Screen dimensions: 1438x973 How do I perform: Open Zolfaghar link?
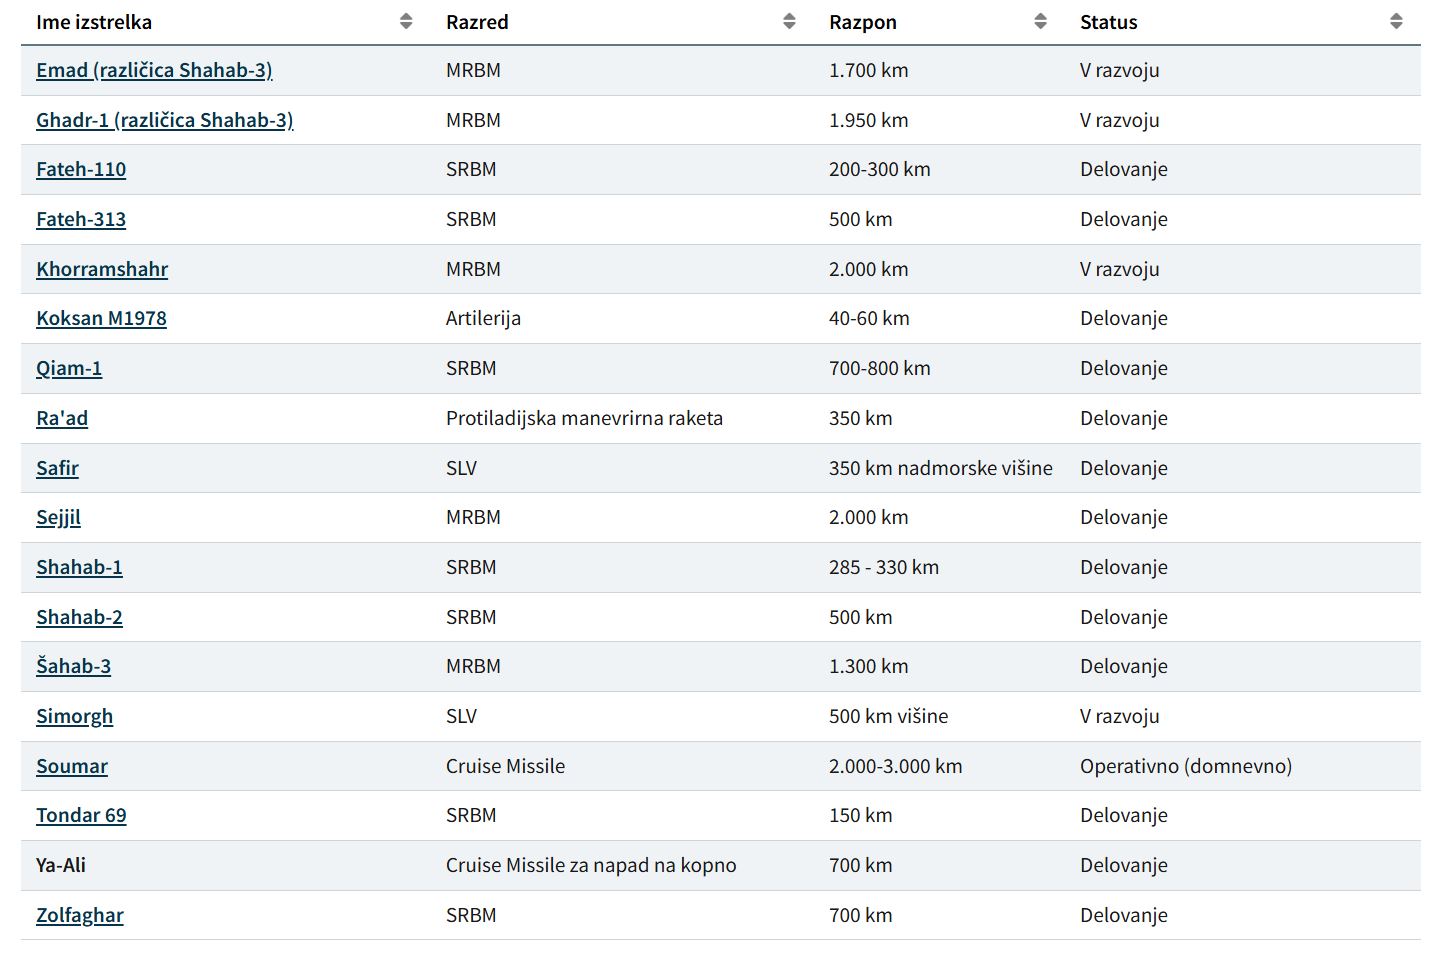(x=80, y=915)
